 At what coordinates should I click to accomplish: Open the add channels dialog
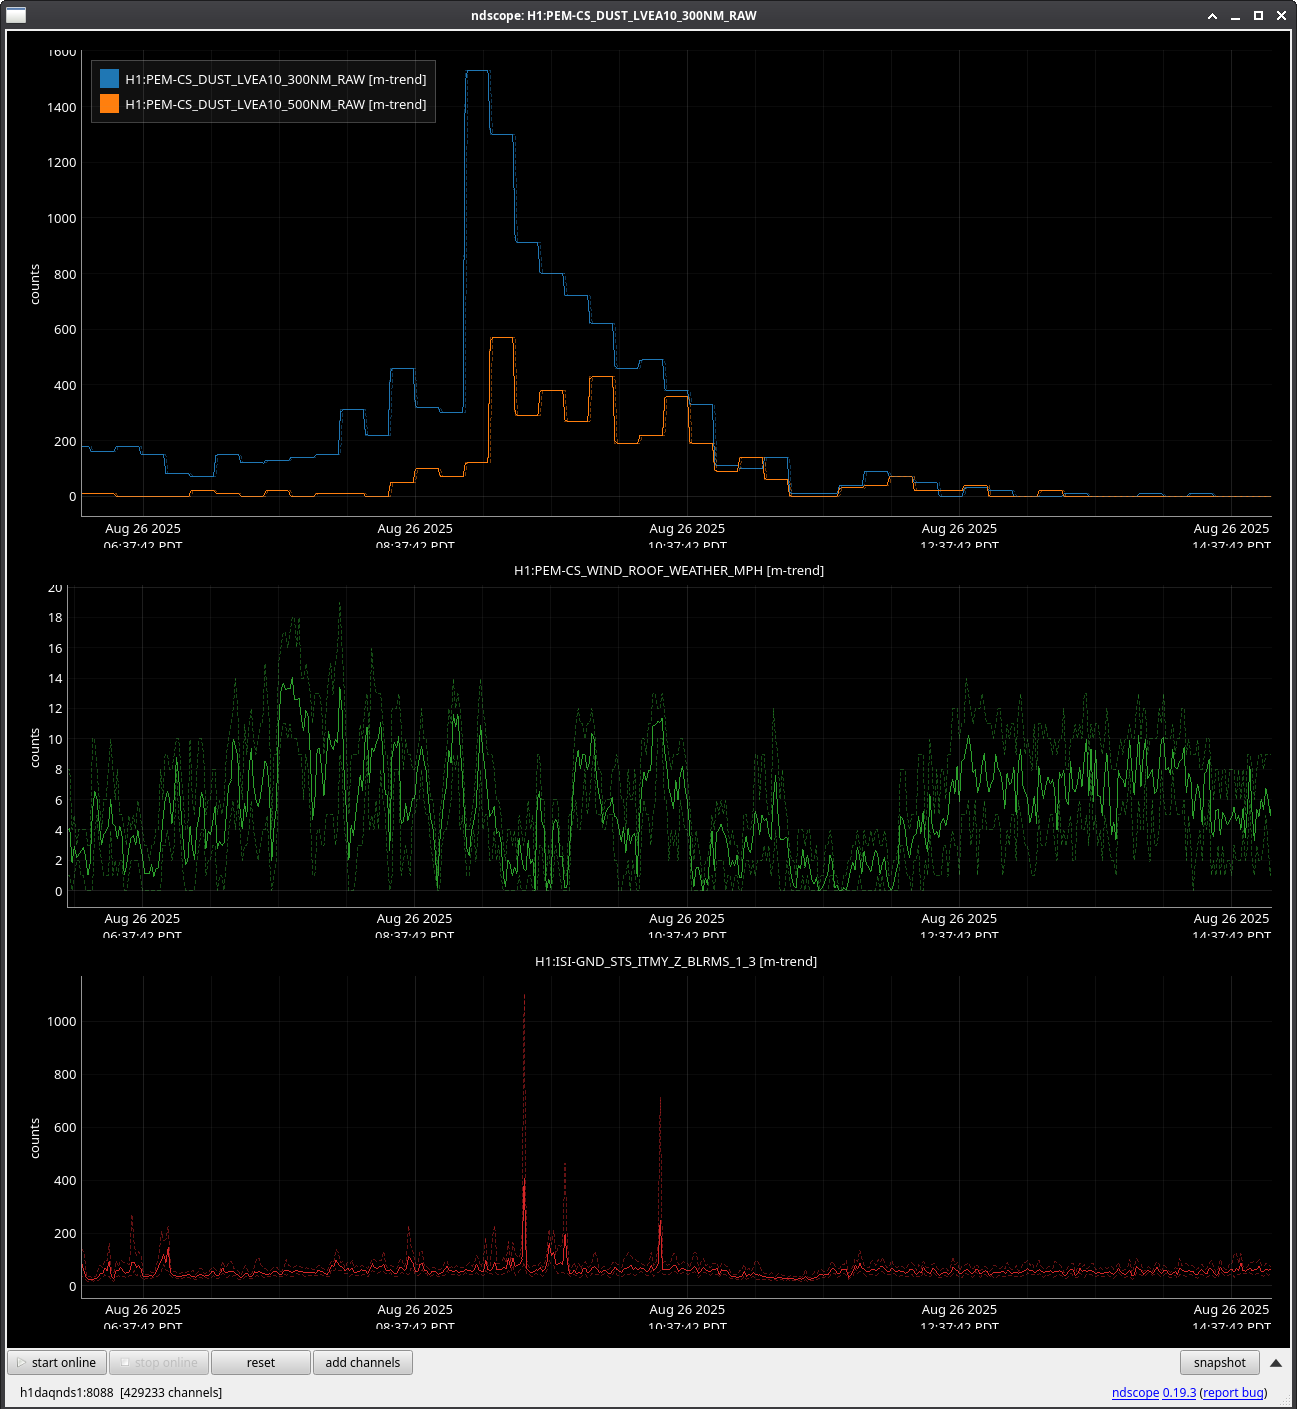362,1362
